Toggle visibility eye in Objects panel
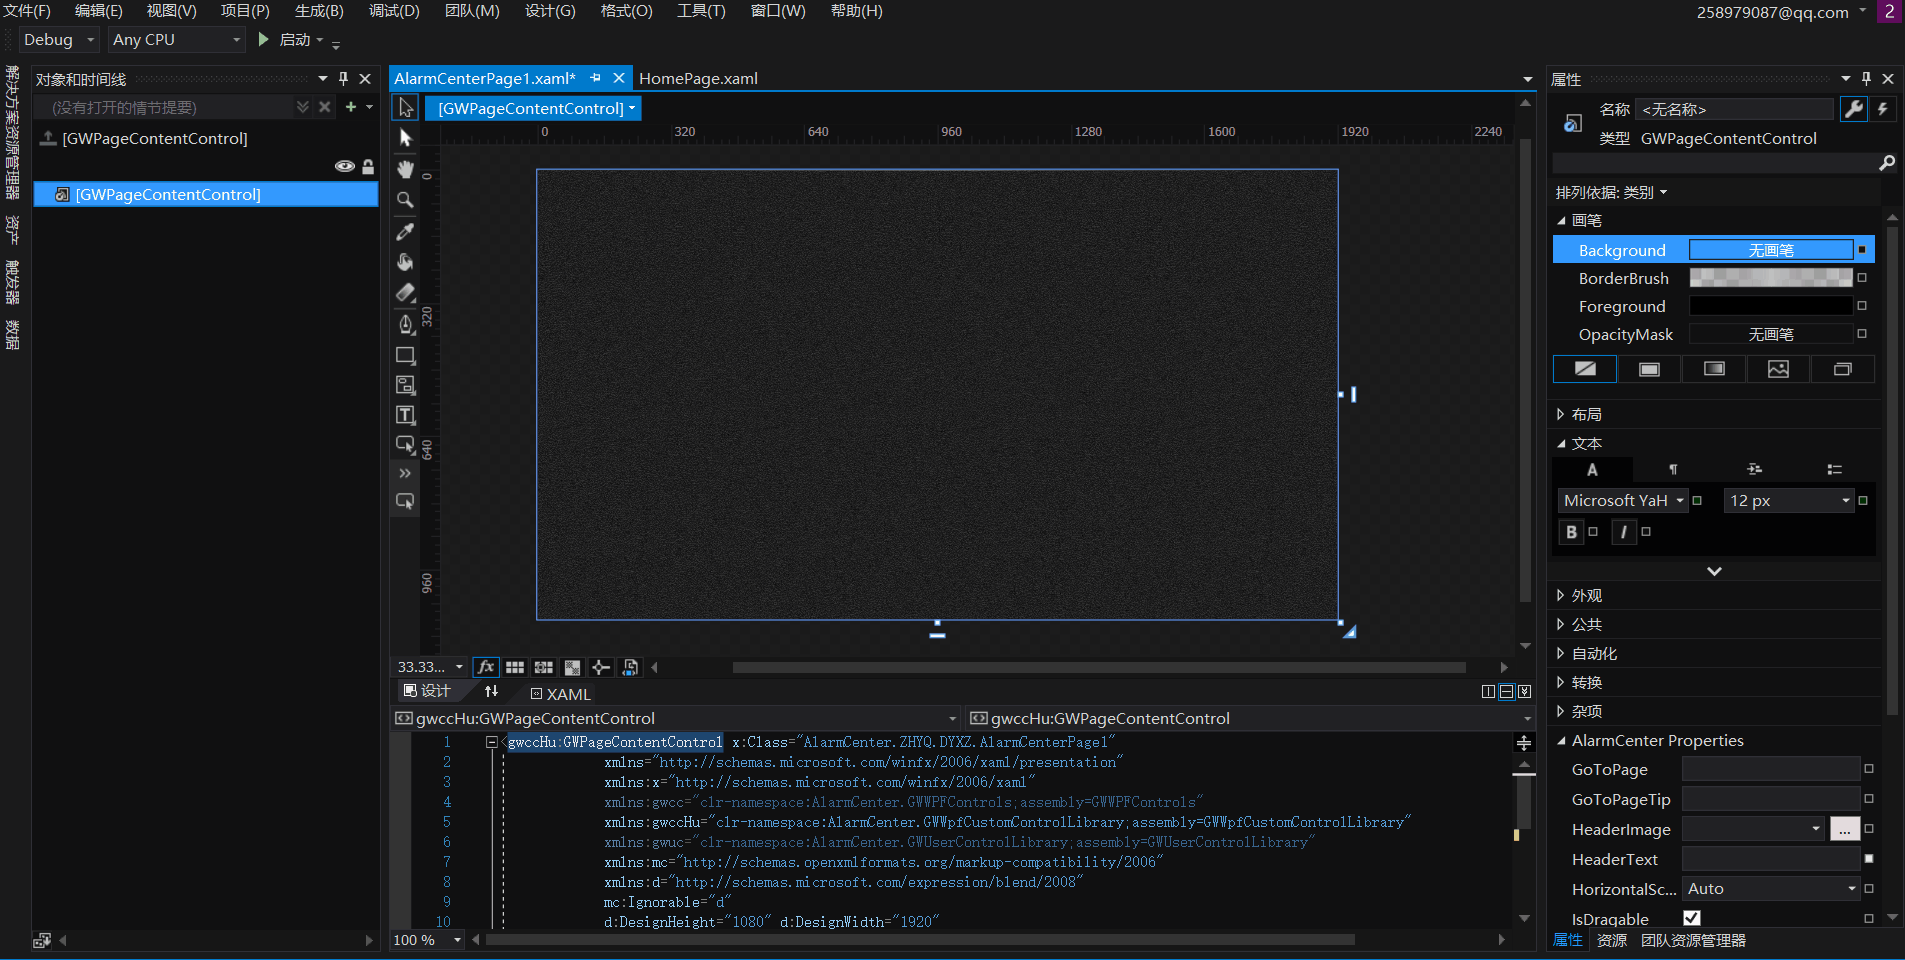1905x960 pixels. click(344, 166)
